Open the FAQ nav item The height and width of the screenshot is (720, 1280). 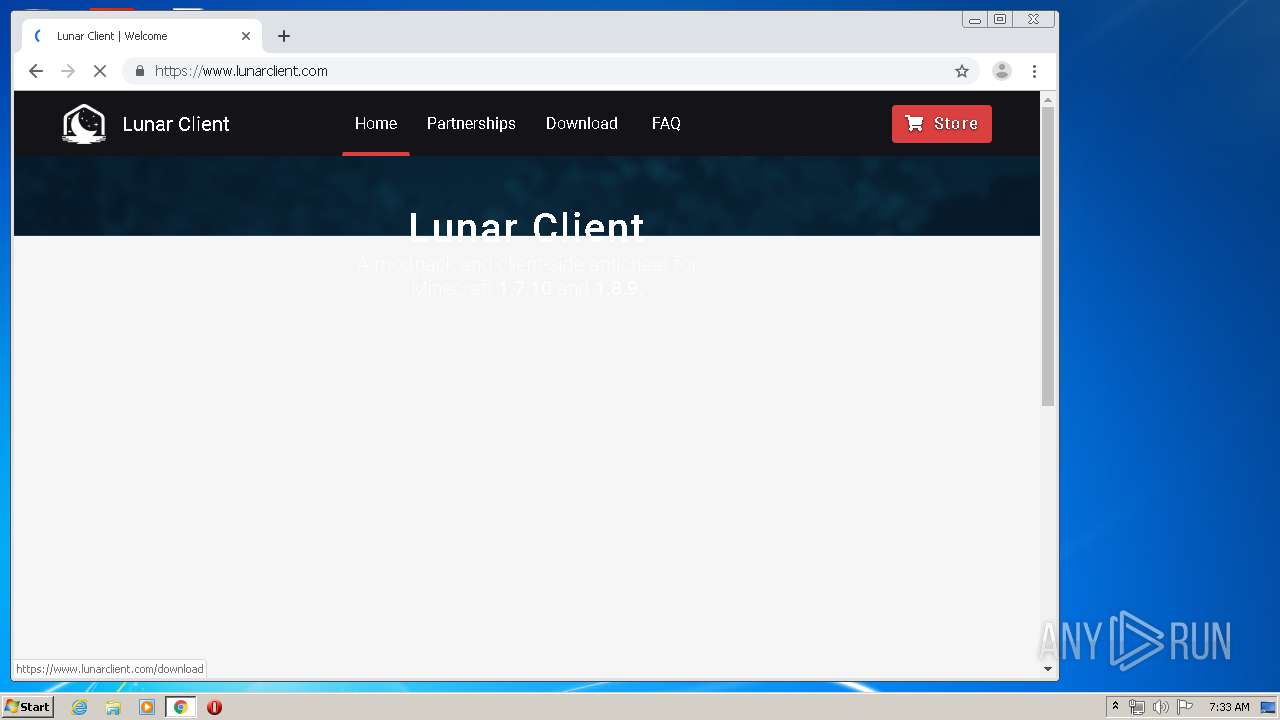tap(666, 123)
